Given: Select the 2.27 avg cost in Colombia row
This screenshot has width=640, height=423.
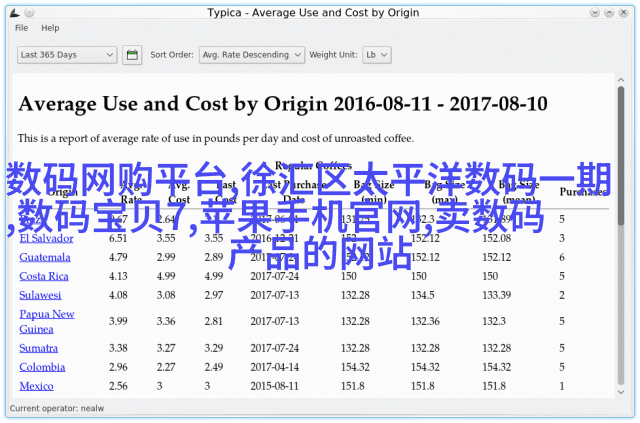Looking at the screenshot, I should [x=166, y=367].
